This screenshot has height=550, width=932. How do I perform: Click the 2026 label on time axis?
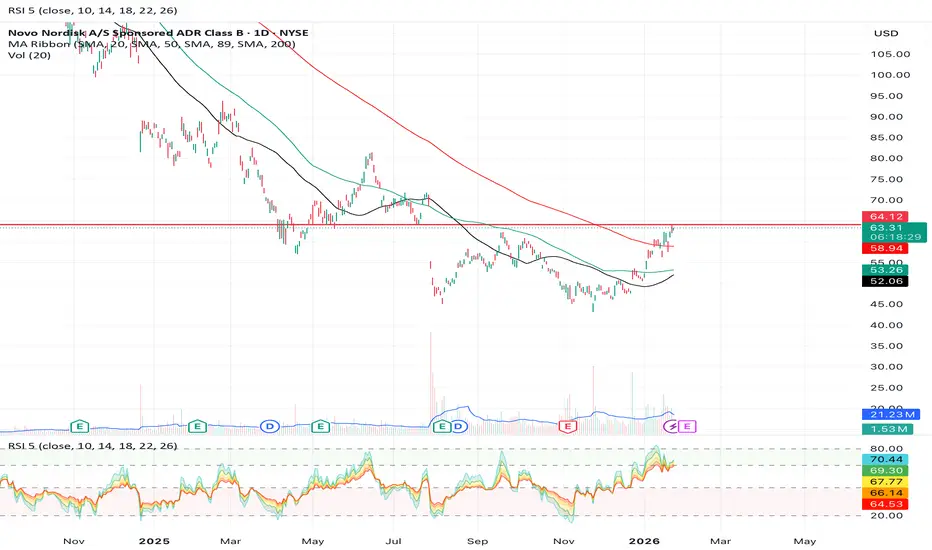point(644,541)
